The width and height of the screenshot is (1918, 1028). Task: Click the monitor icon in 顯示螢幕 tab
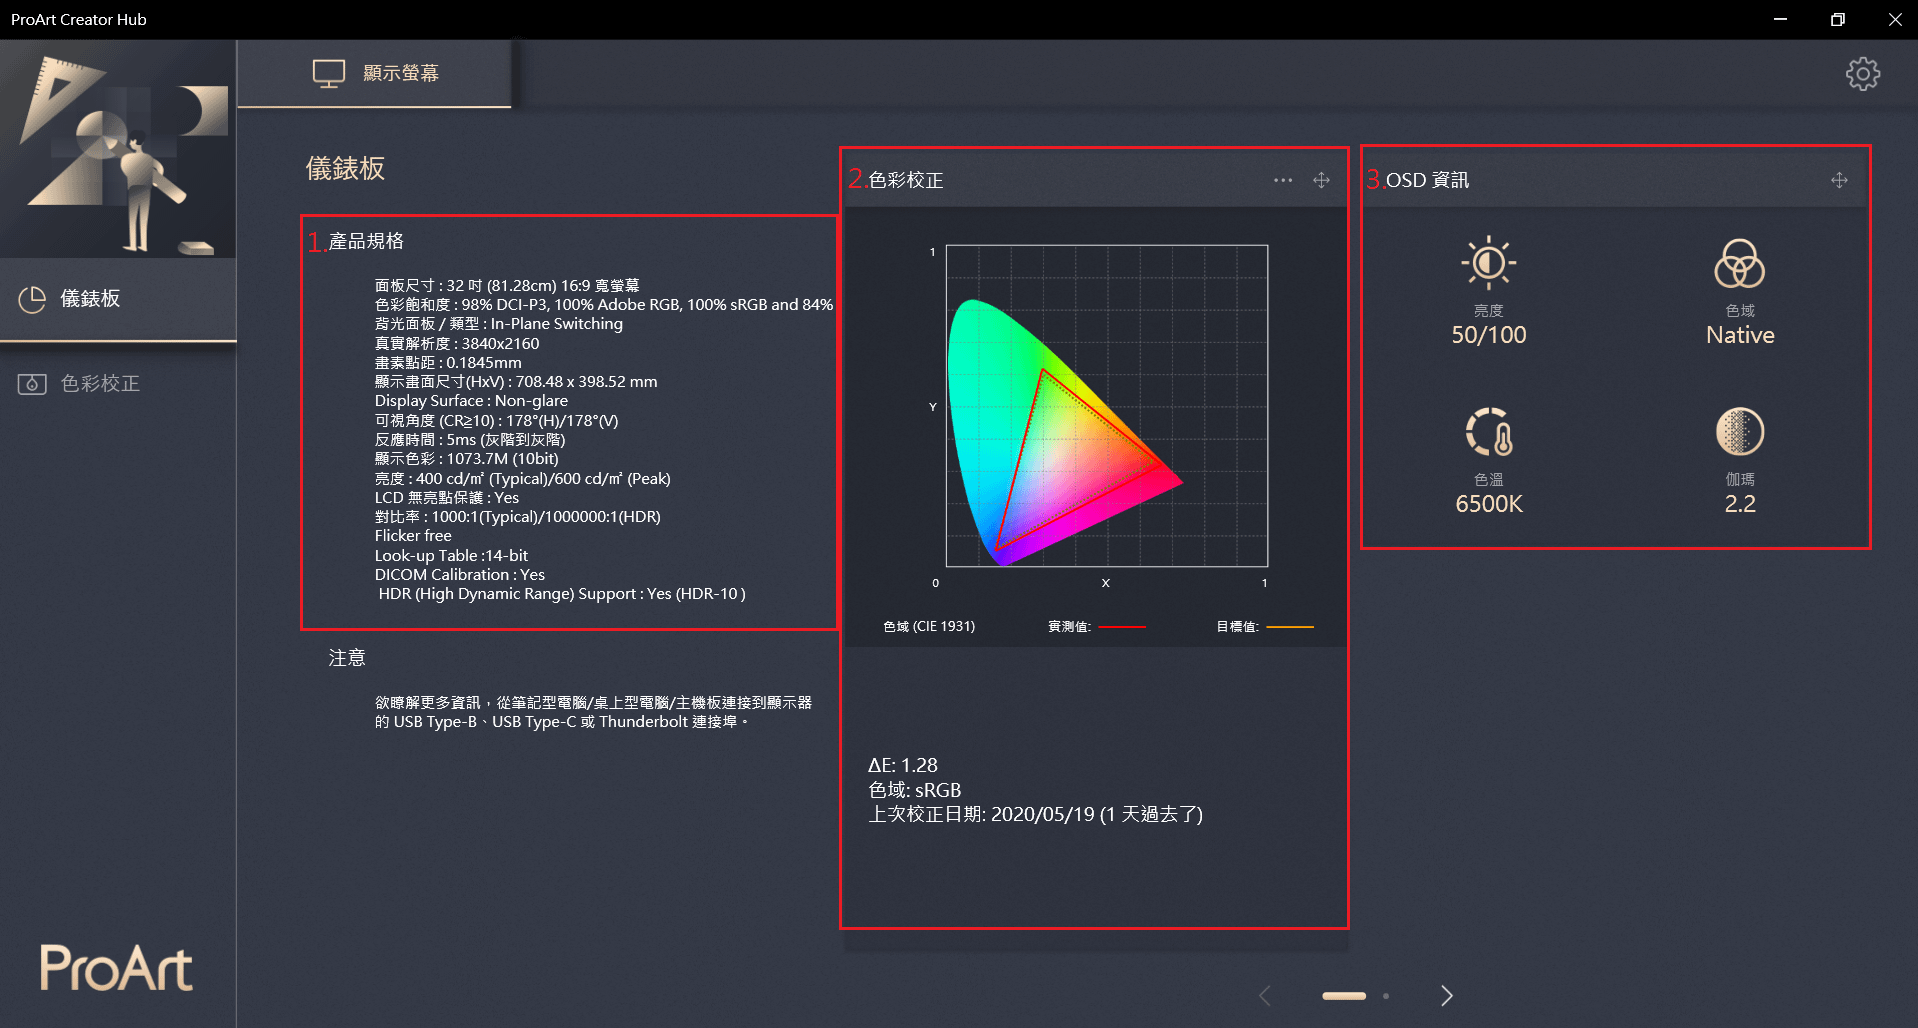click(329, 73)
